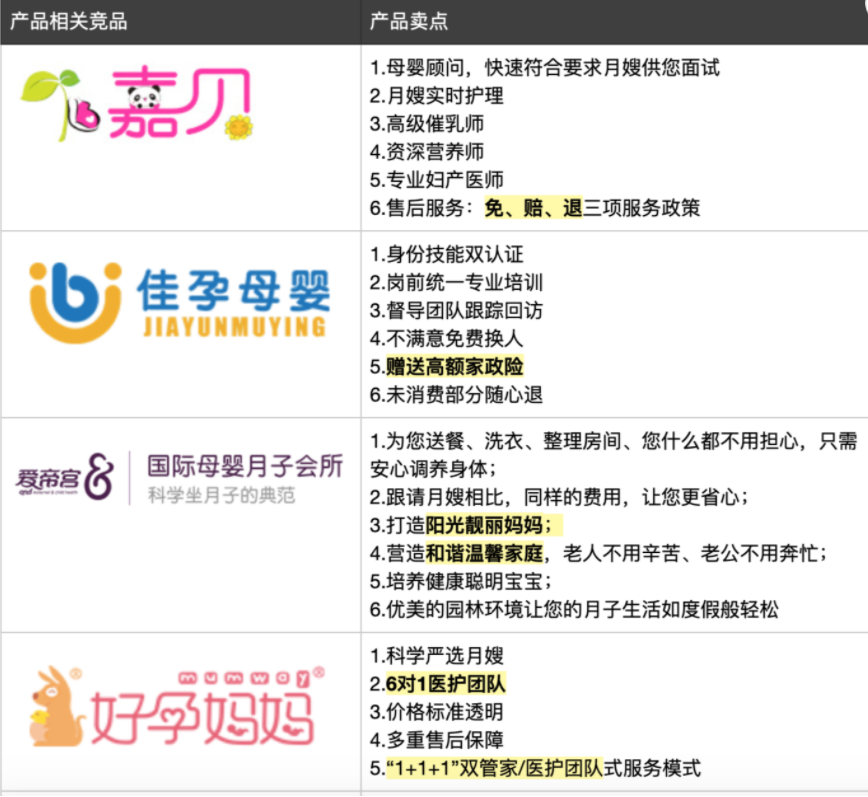Click highlighted 阳光靓丽妈妈 phrase
Viewport: 868px width, 797px height.
pyautogui.click(x=488, y=525)
